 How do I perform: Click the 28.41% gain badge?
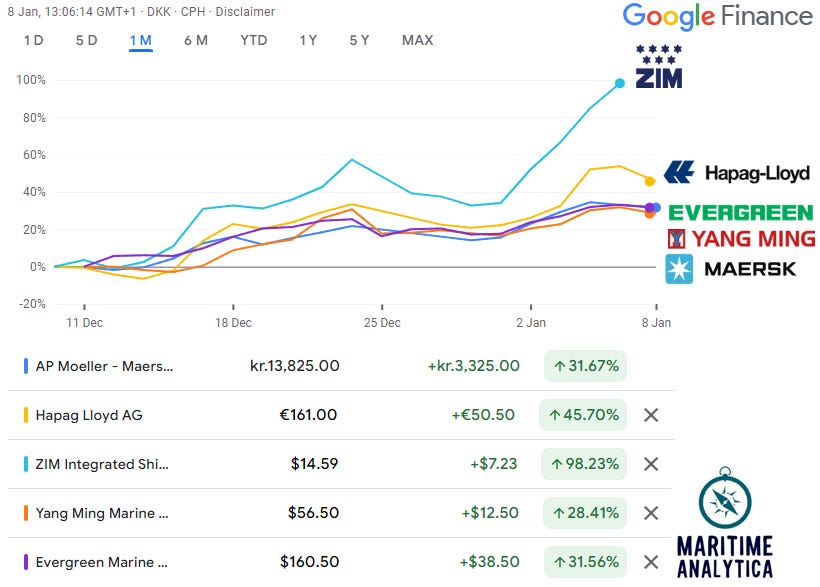(x=585, y=513)
